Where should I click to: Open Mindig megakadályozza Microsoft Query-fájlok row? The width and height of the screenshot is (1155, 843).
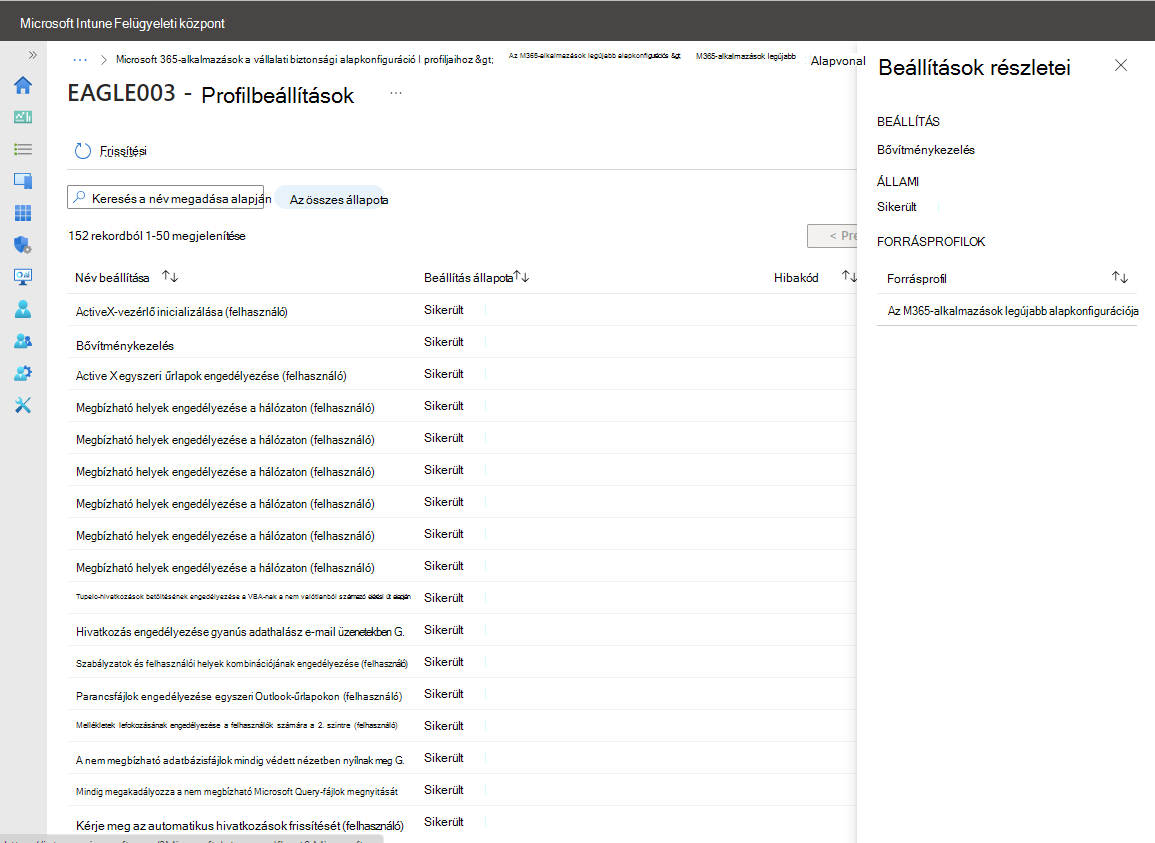click(x=236, y=792)
